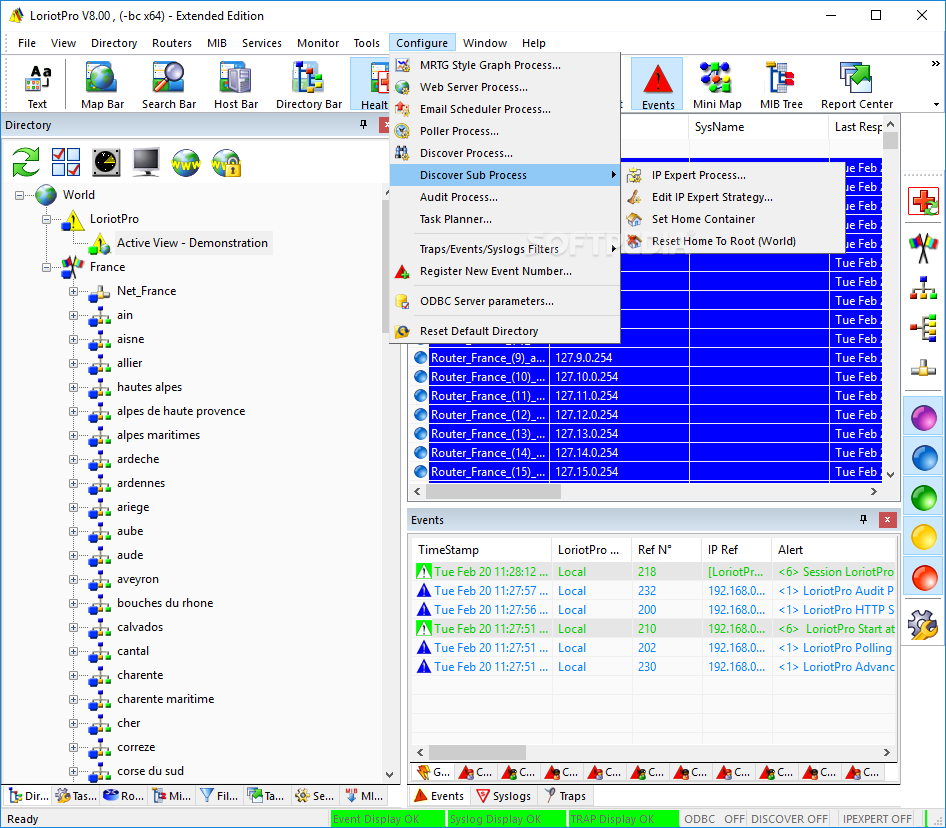The image size is (946, 828).
Task: Select event row with Ref N° 218
Action: click(x=653, y=572)
